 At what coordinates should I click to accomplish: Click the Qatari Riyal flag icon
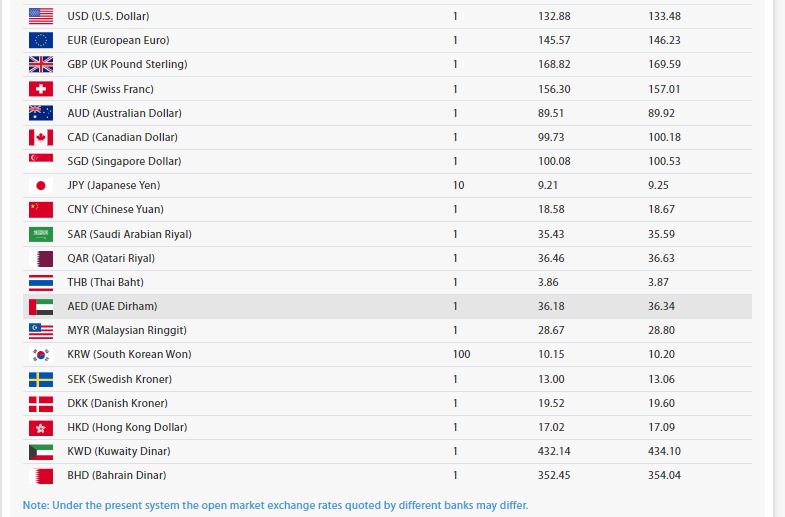[41, 258]
